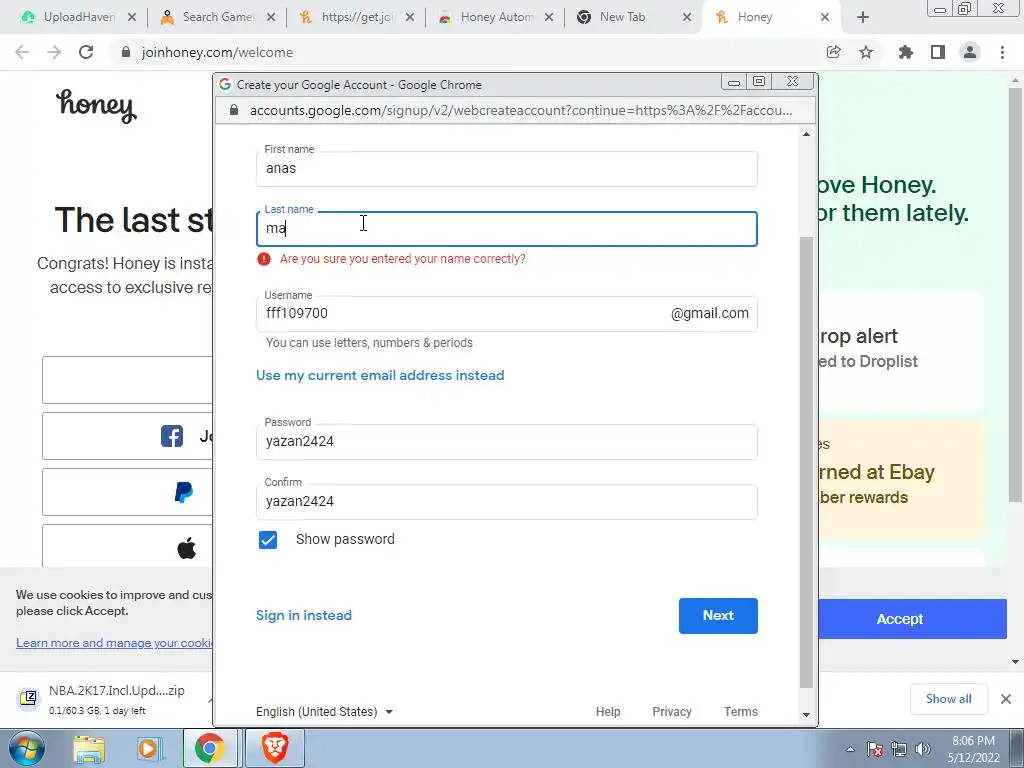
Task: Open Brave browser from the taskbar
Action: pyautogui.click(x=275, y=749)
